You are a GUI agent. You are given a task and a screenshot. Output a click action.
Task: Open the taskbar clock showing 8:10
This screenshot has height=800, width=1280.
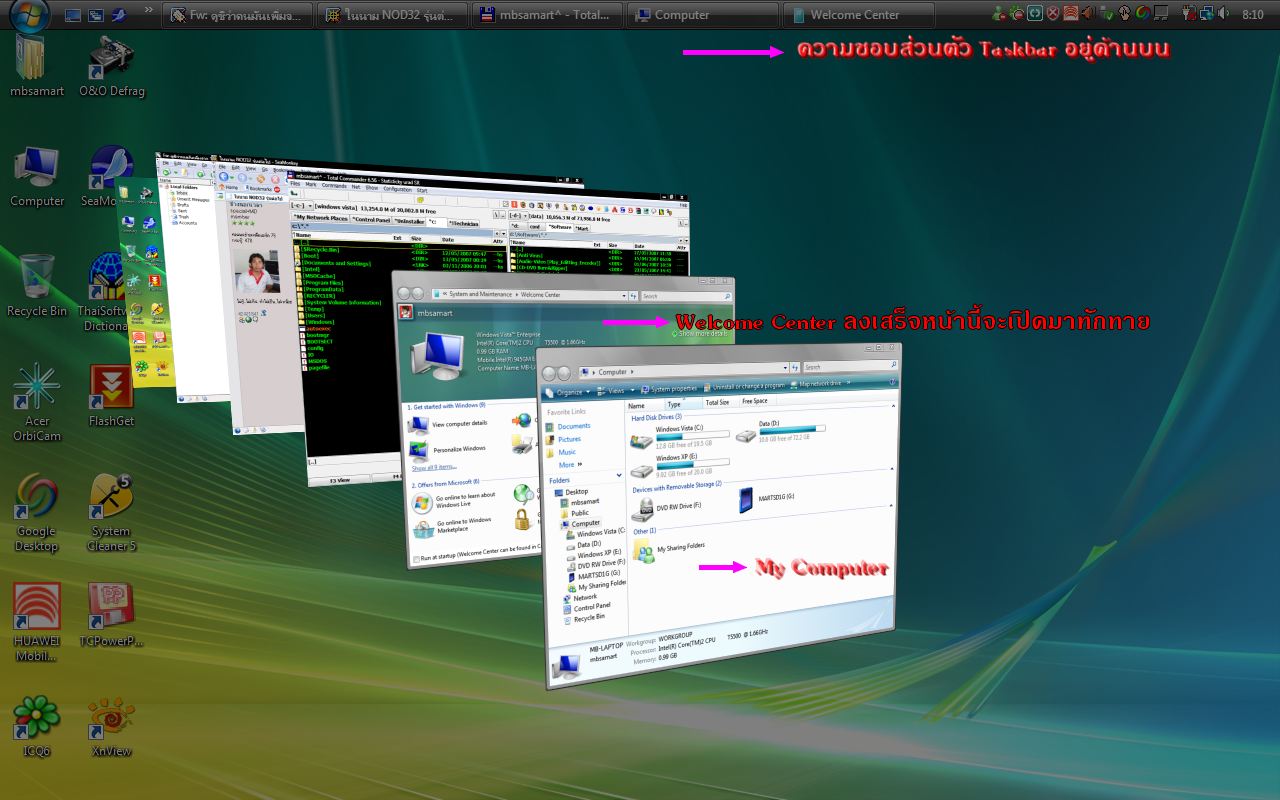(x=1252, y=15)
